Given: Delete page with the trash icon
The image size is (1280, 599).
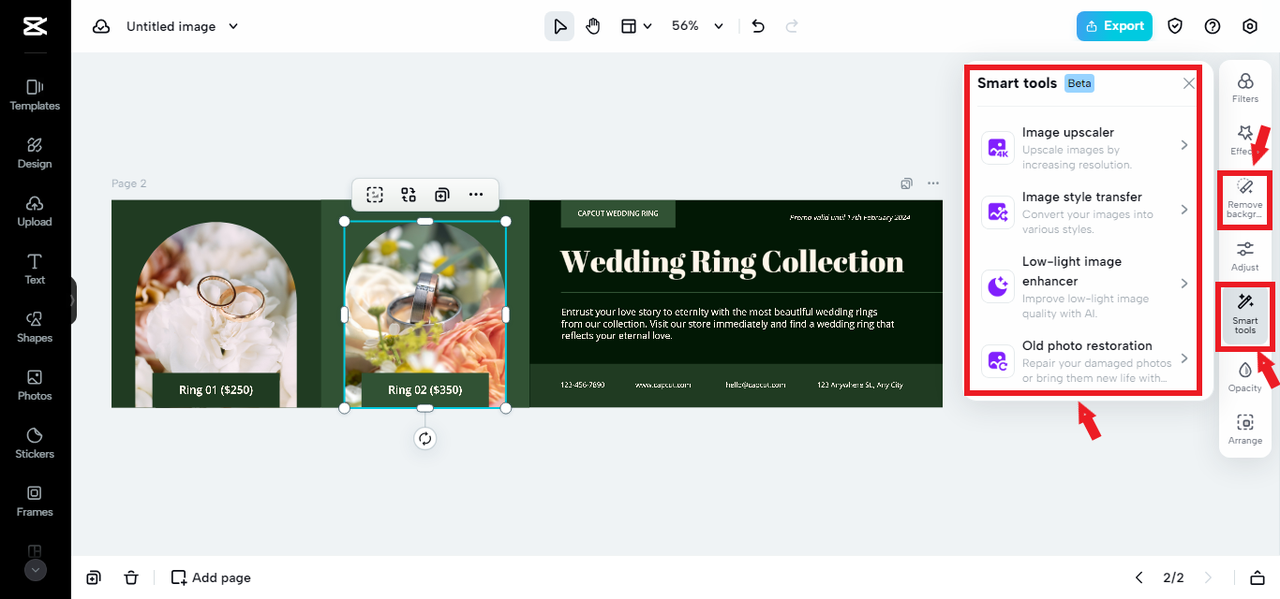Looking at the screenshot, I should [131, 578].
